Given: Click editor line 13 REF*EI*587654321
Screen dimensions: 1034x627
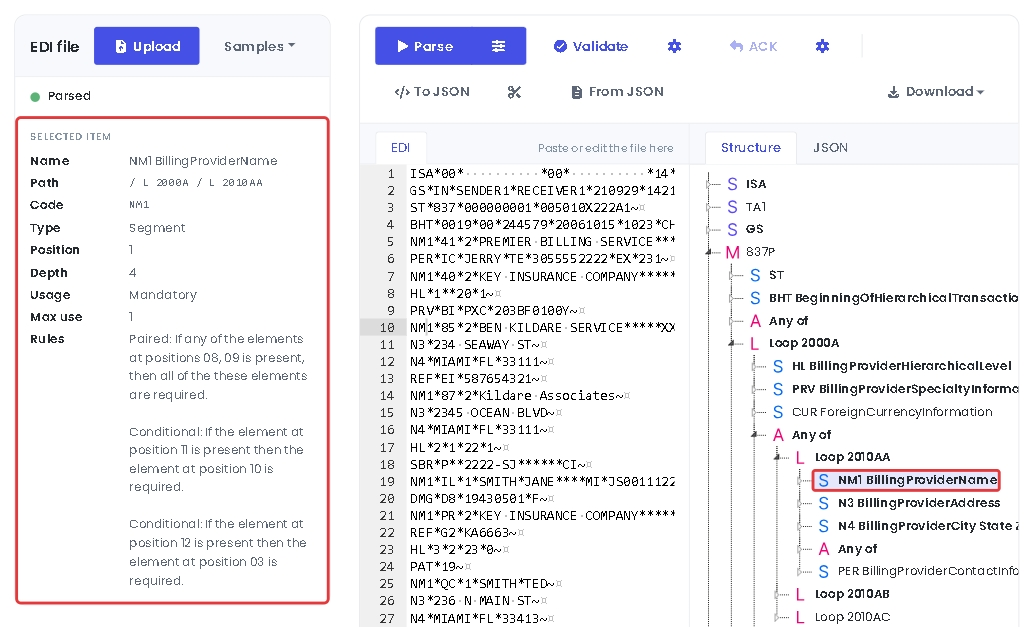Looking at the screenshot, I should click(478, 378).
